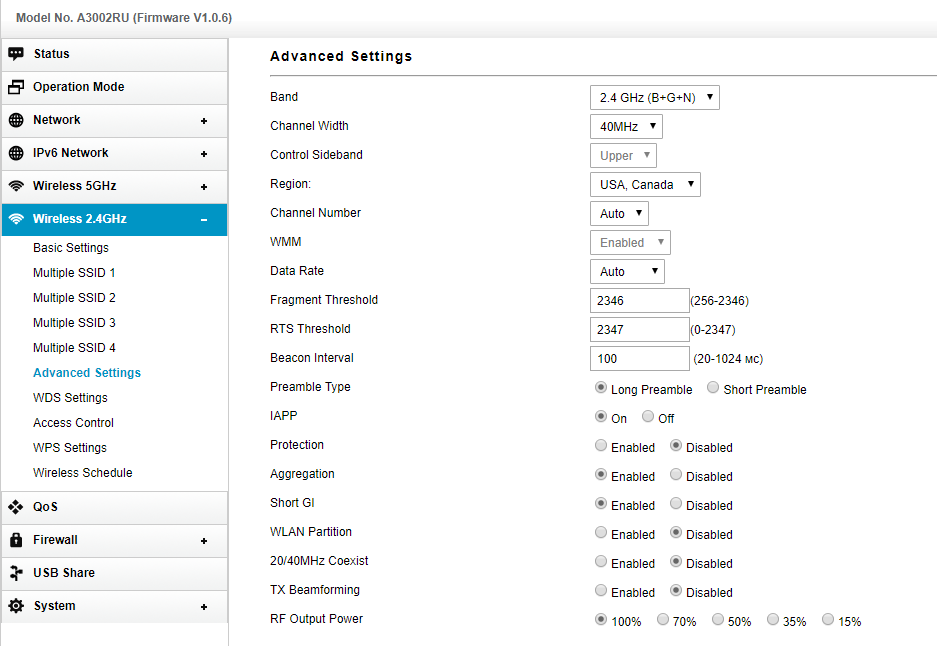
Task: Open the Channel Number dropdown
Action: (619, 213)
